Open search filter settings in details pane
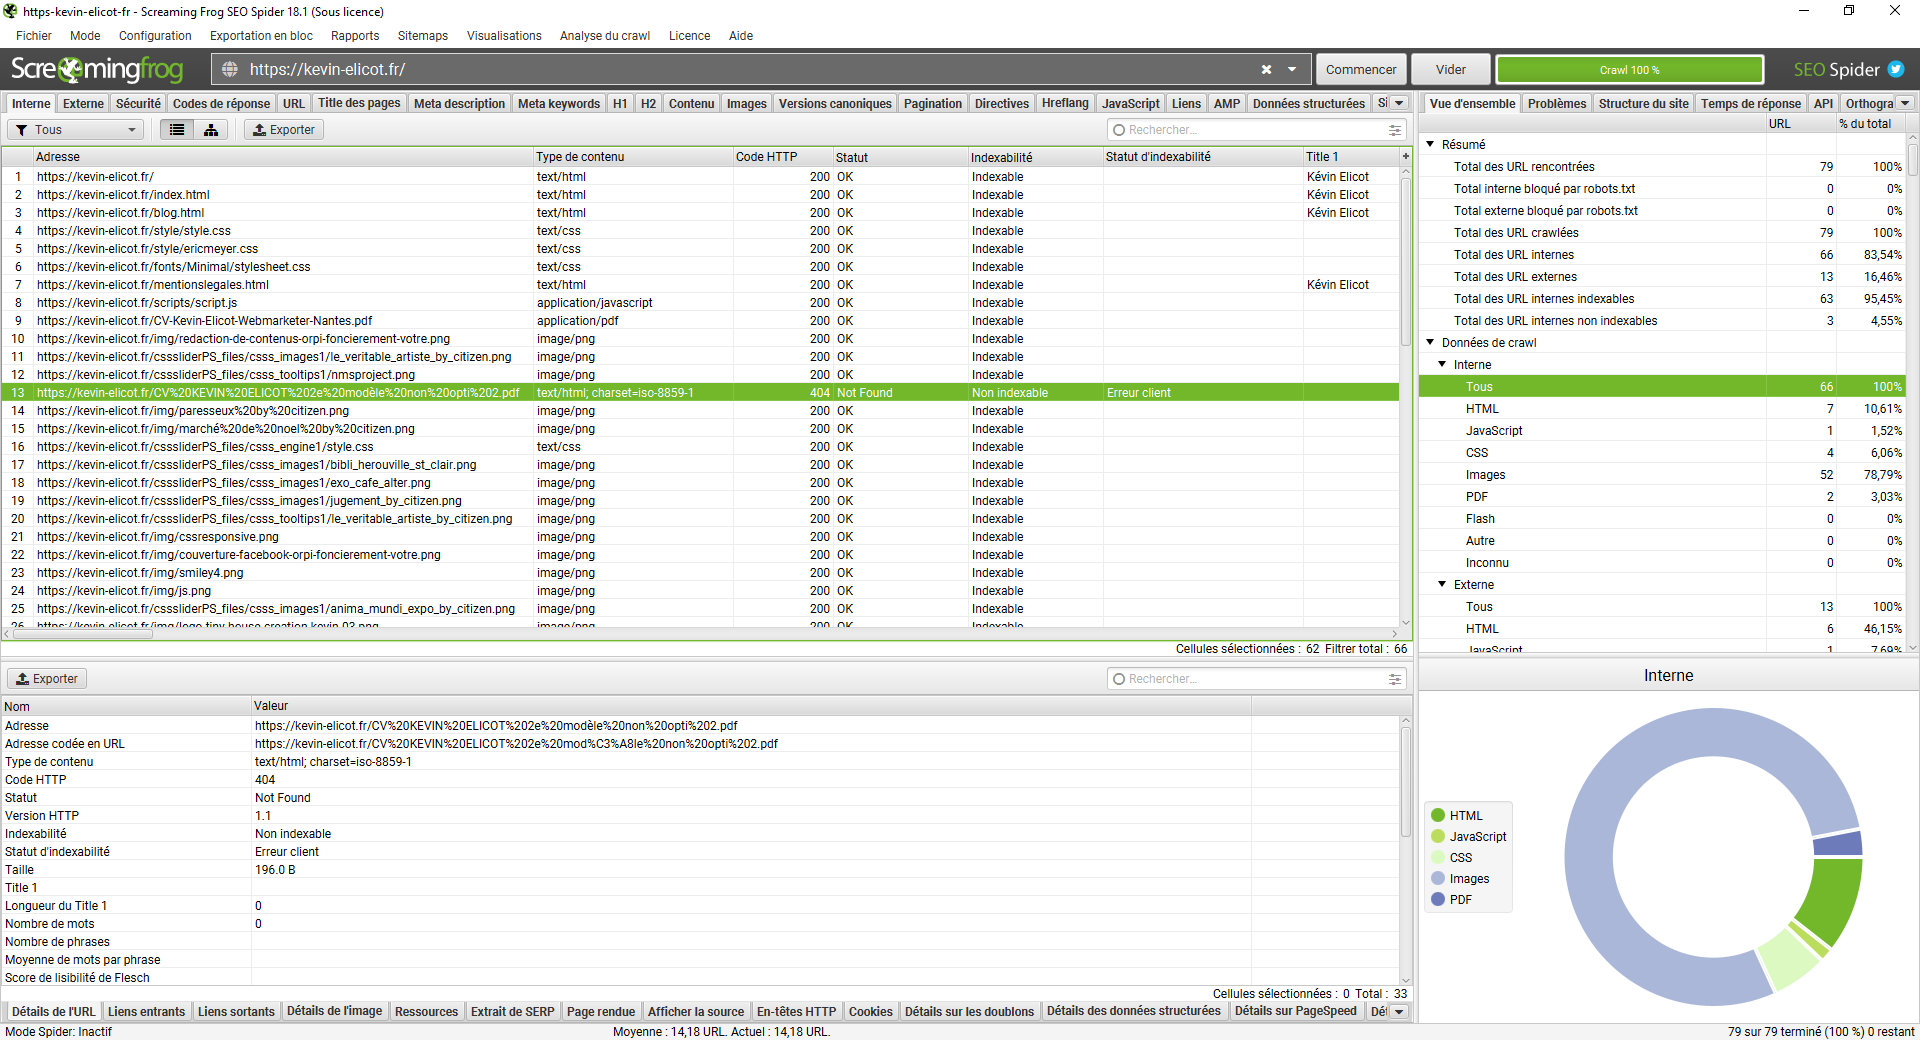This screenshot has width=1920, height=1040. pyautogui.click(x=1394, y=679)
